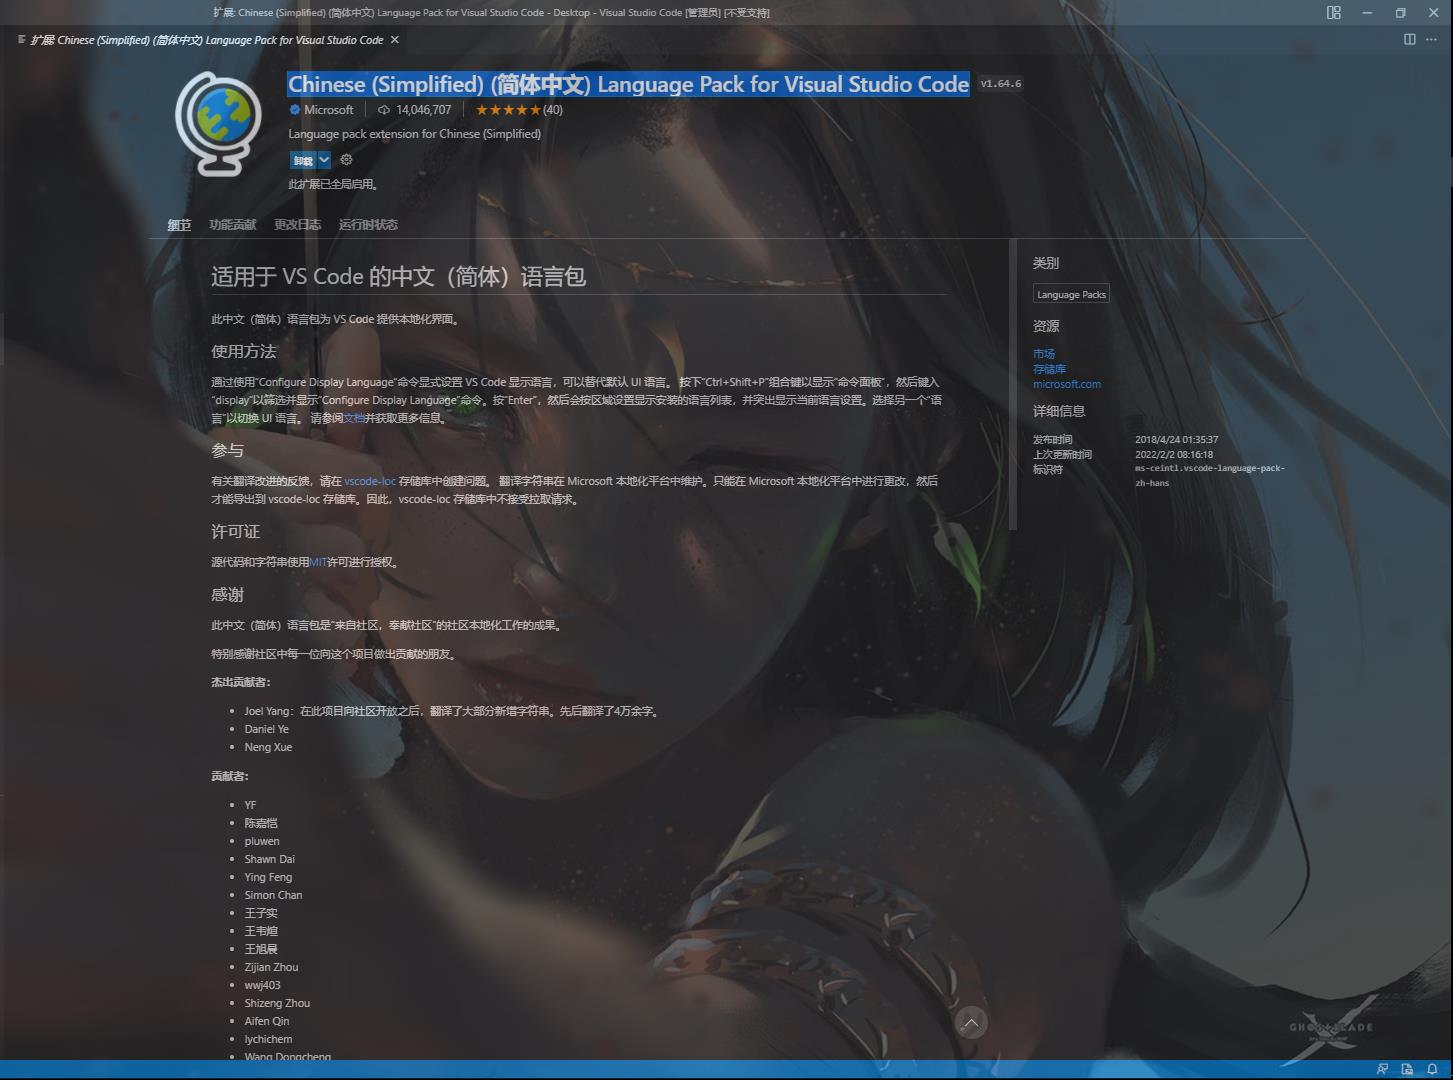Click the 卸载 uninstall button
Image resolution: width=1453 pixels, height=1080 pixels.
pyautogui.click(x=303, y=160)
